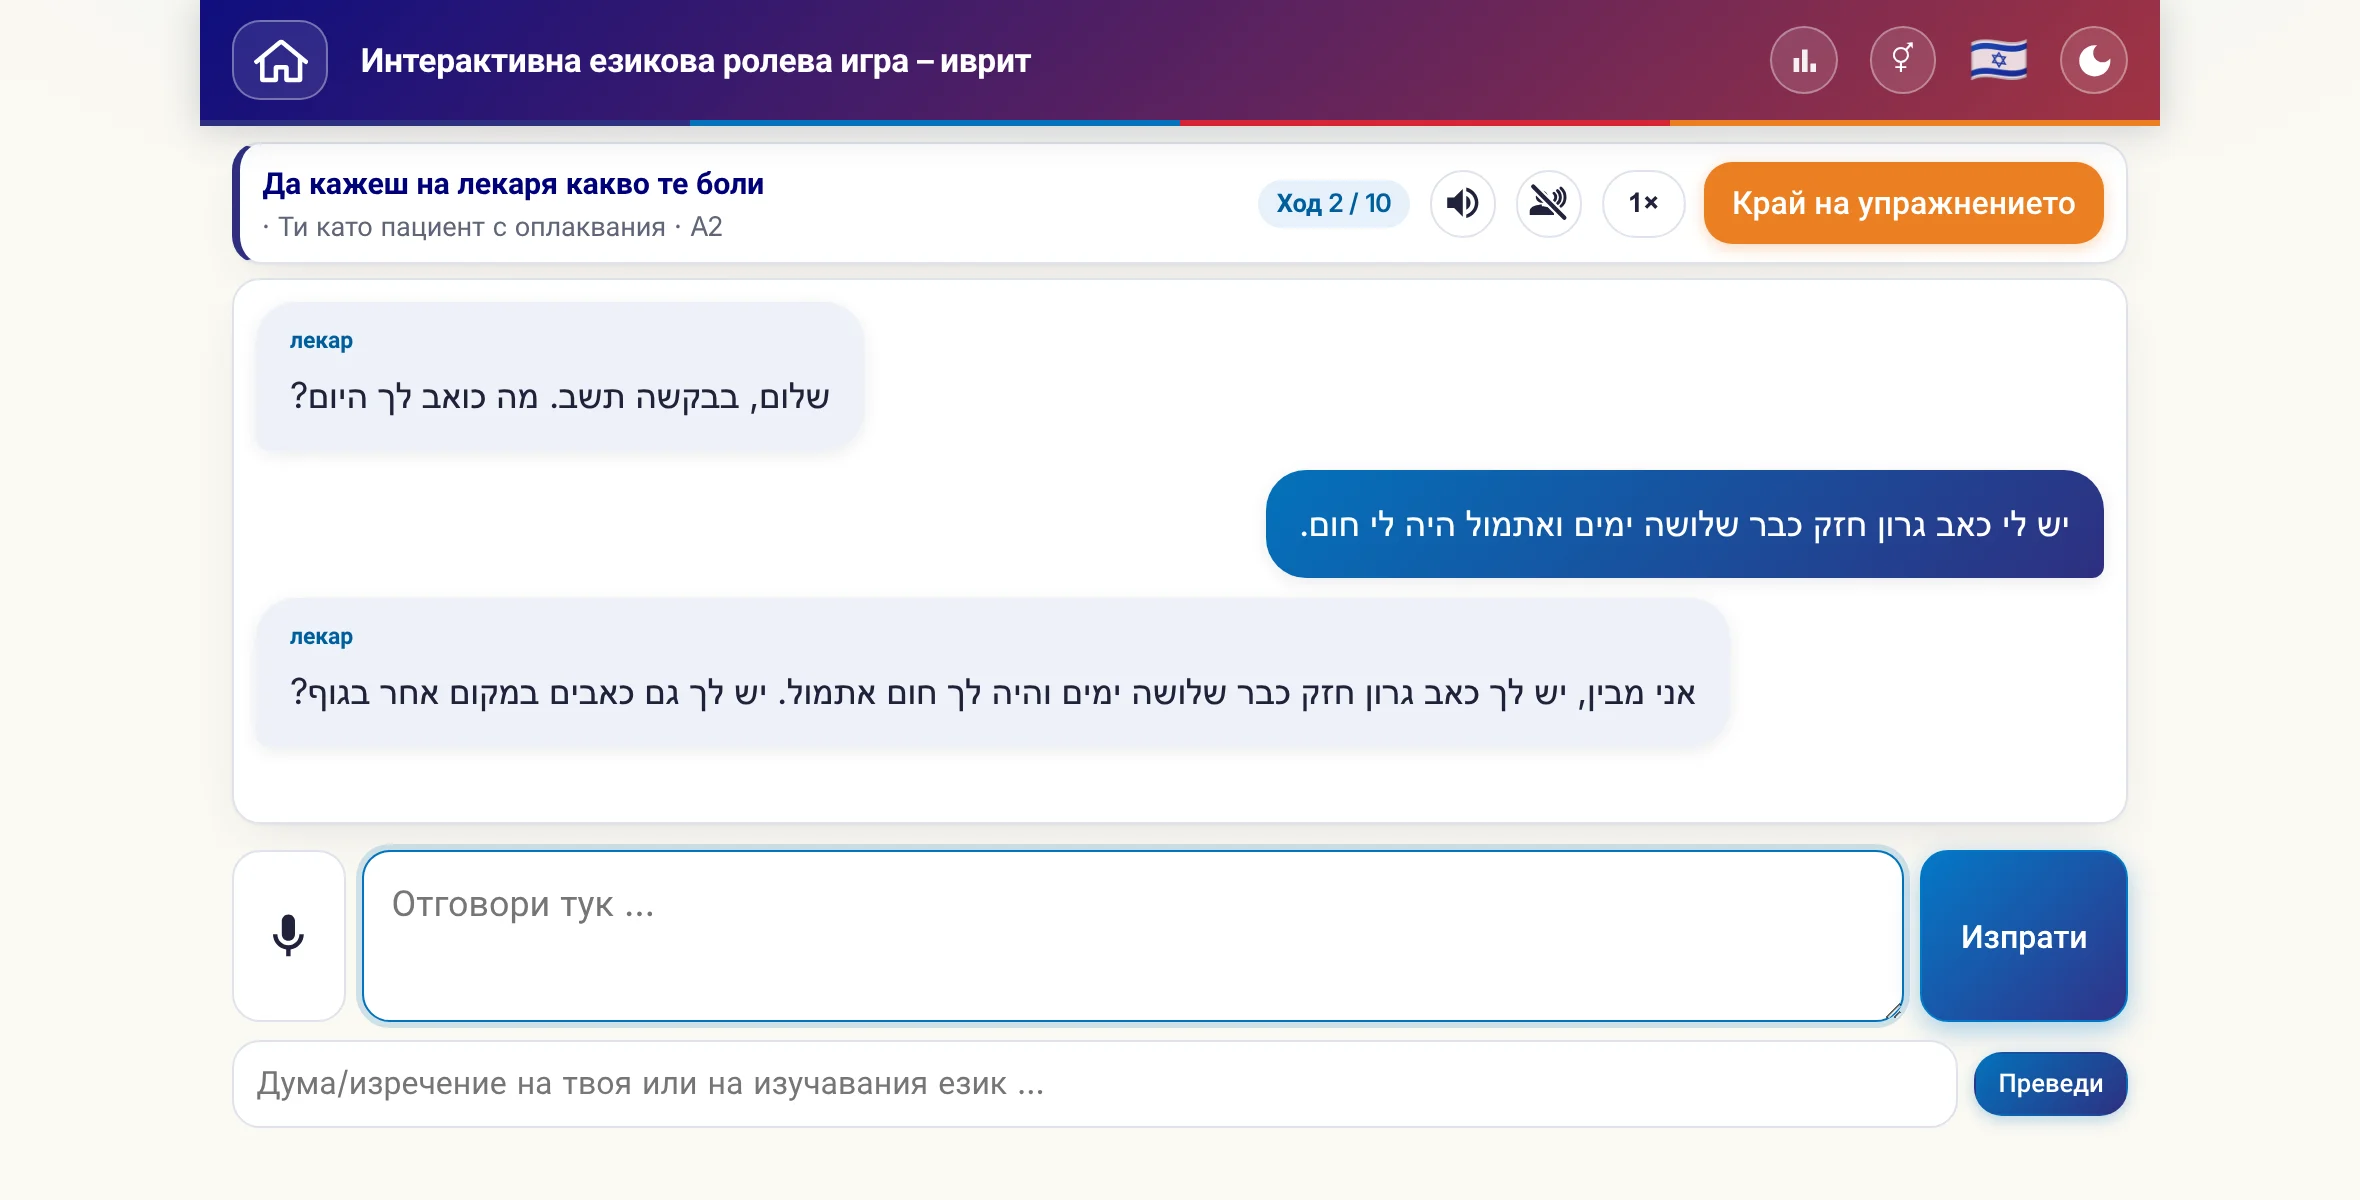
Task: Toggle the muted microphone hearing icon
Action: tap(1548, 203)
